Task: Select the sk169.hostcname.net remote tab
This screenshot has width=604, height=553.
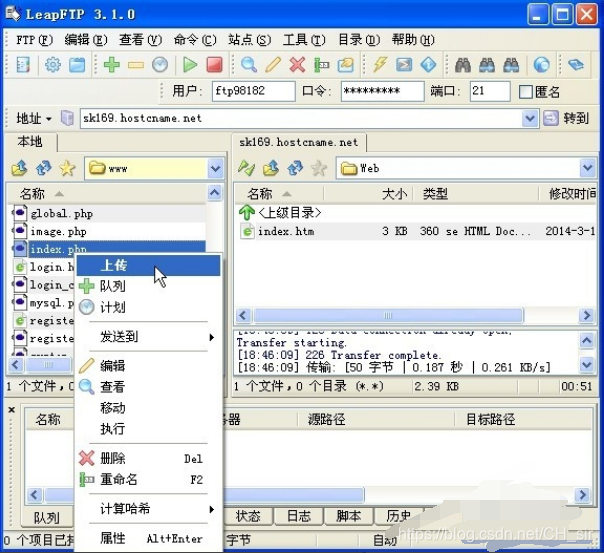Action: (299, 142)
